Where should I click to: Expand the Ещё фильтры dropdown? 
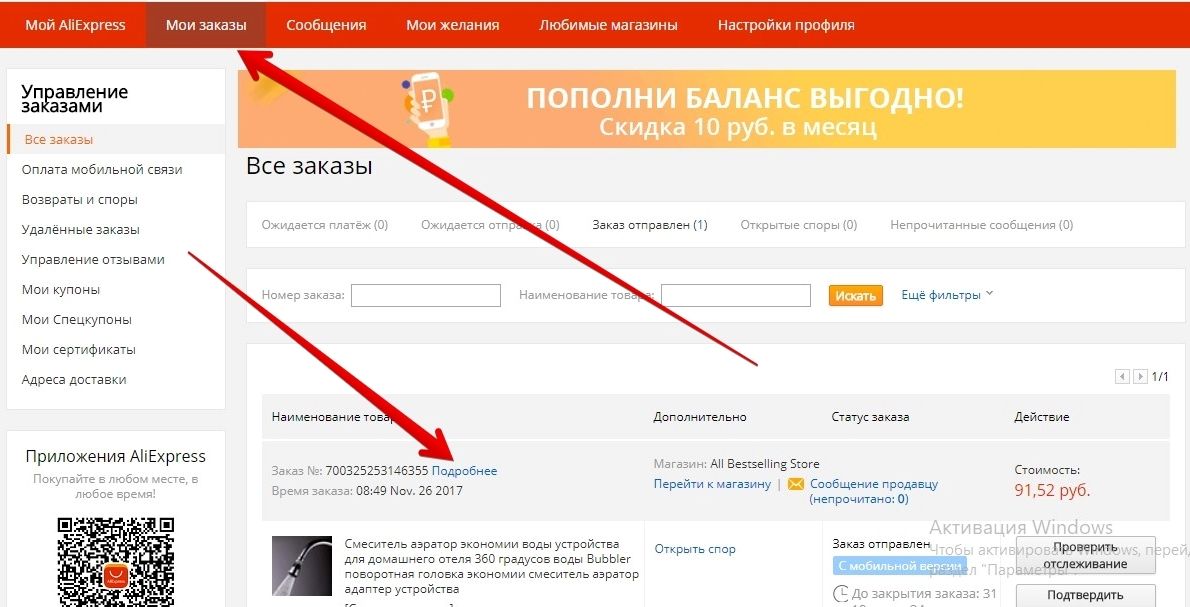coord(947,295)
